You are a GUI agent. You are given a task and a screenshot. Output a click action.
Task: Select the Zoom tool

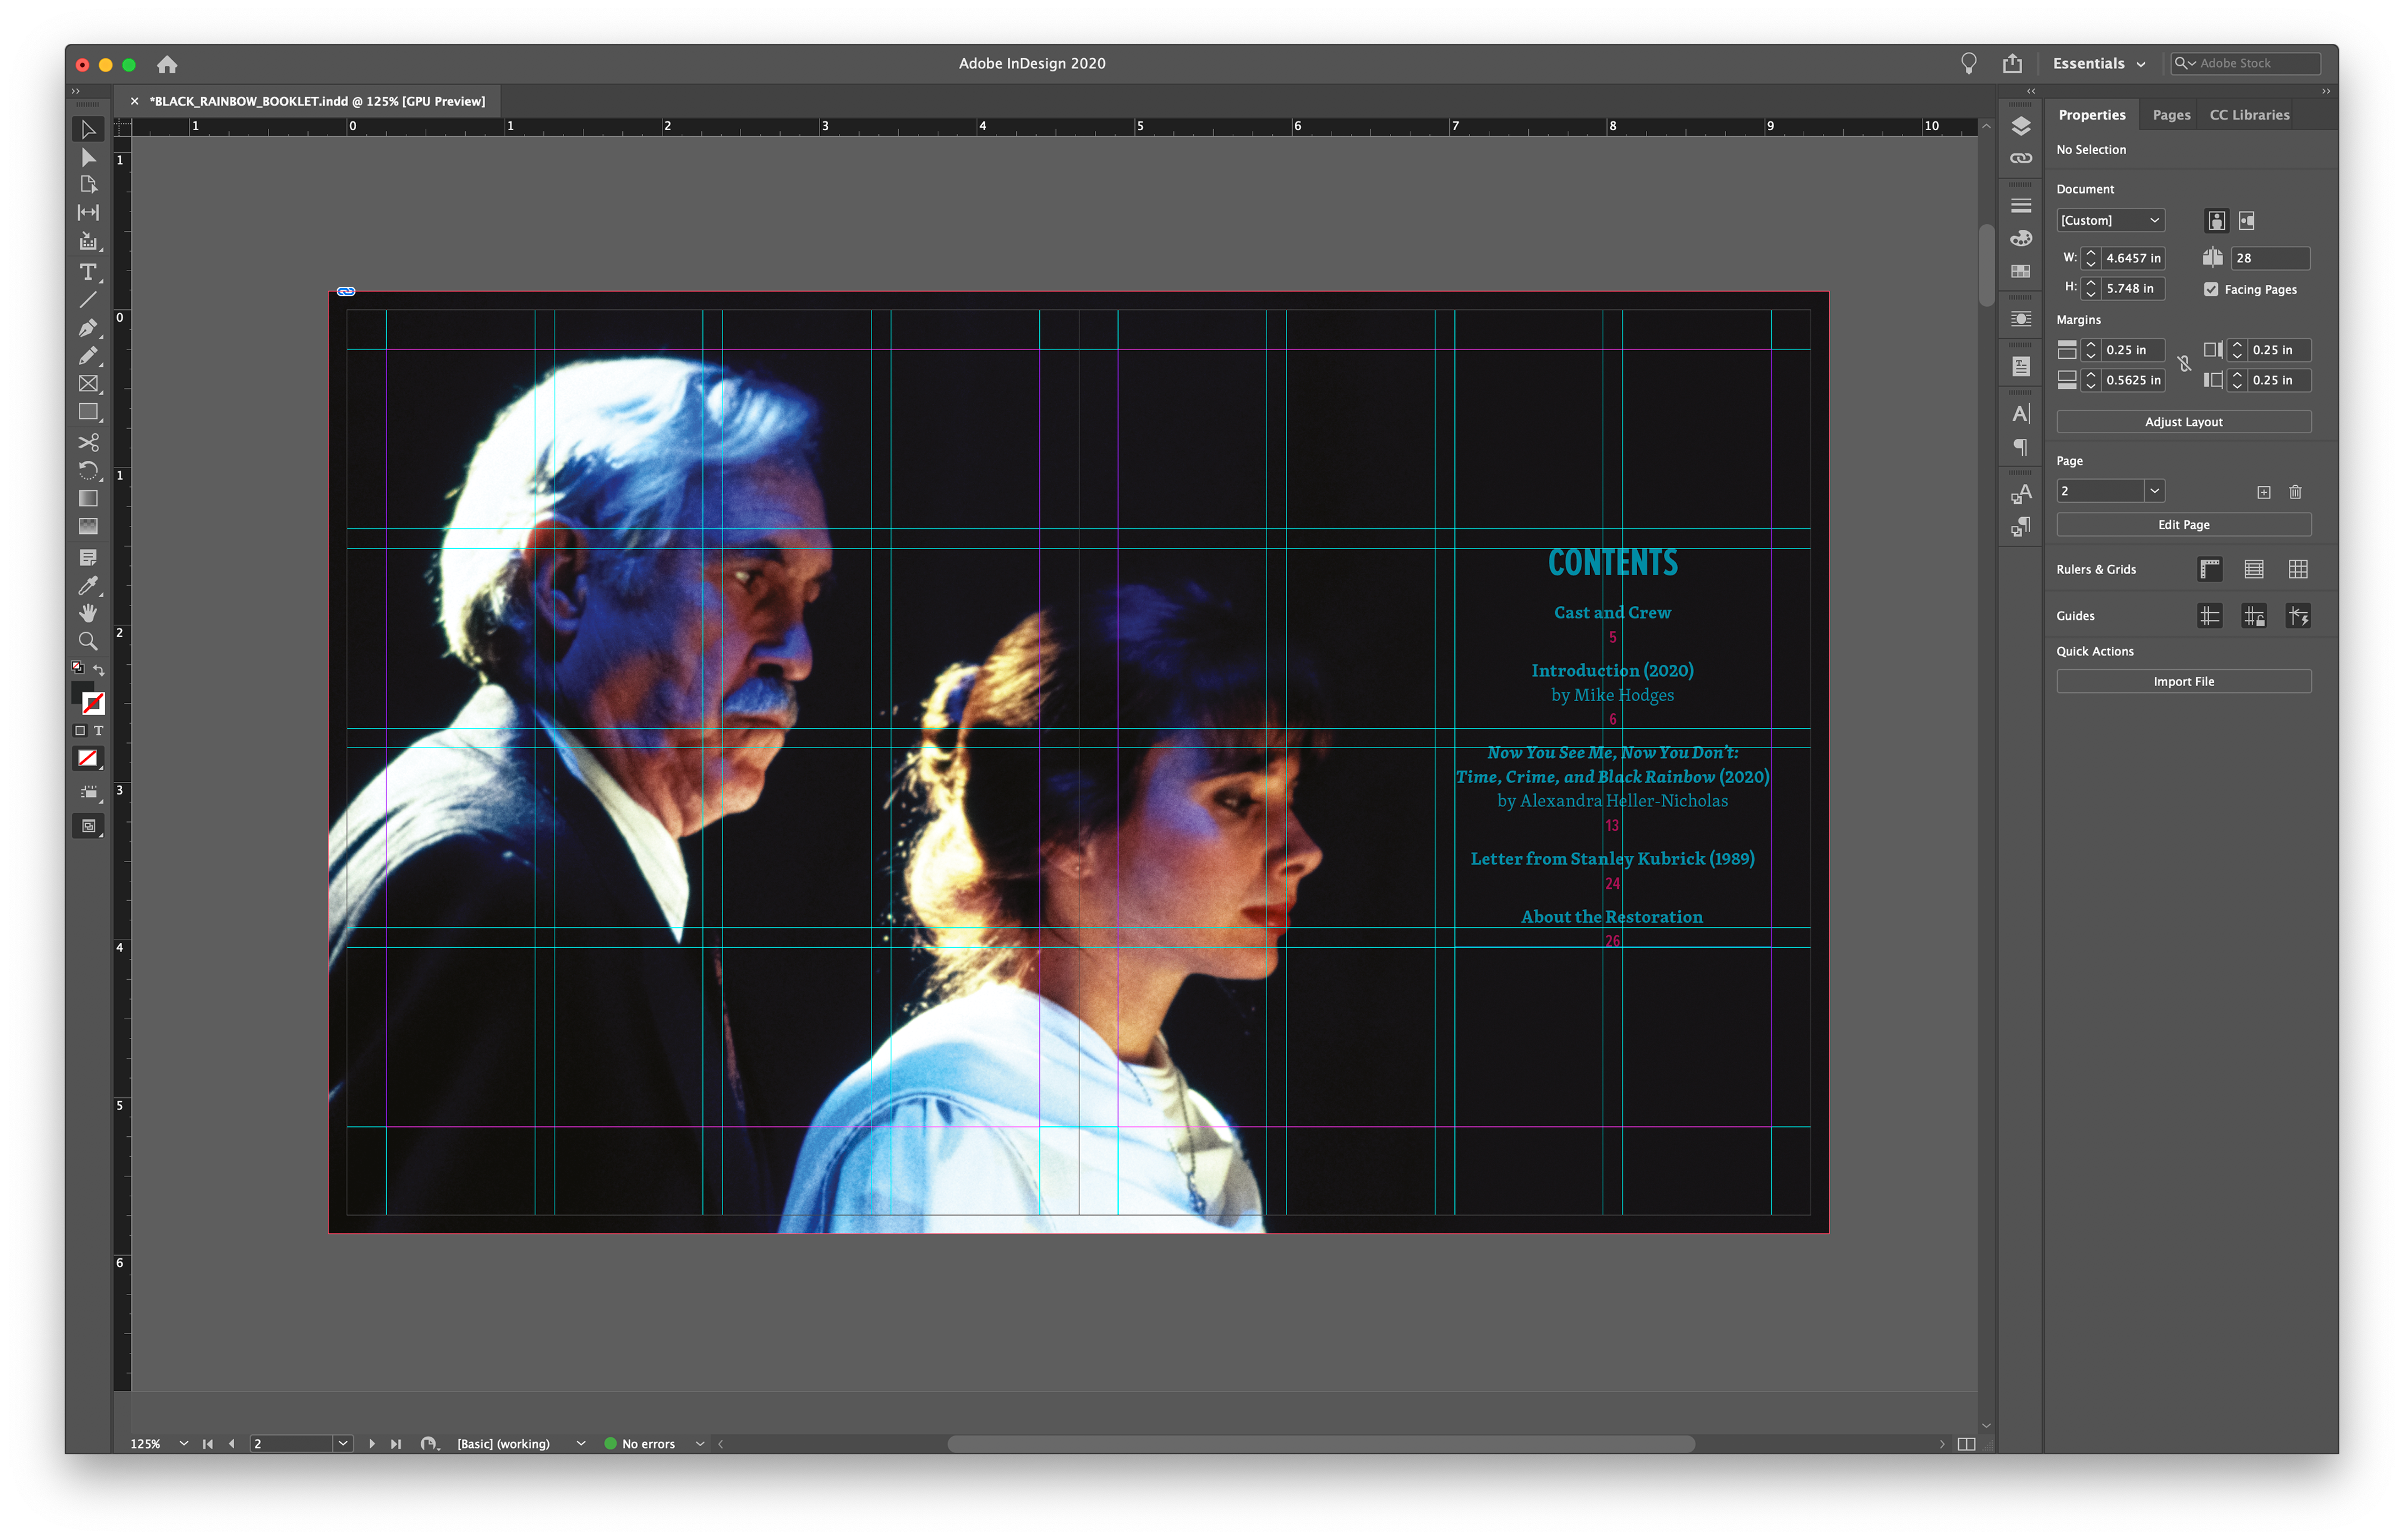pyautogui.click(x=88, y=641)
